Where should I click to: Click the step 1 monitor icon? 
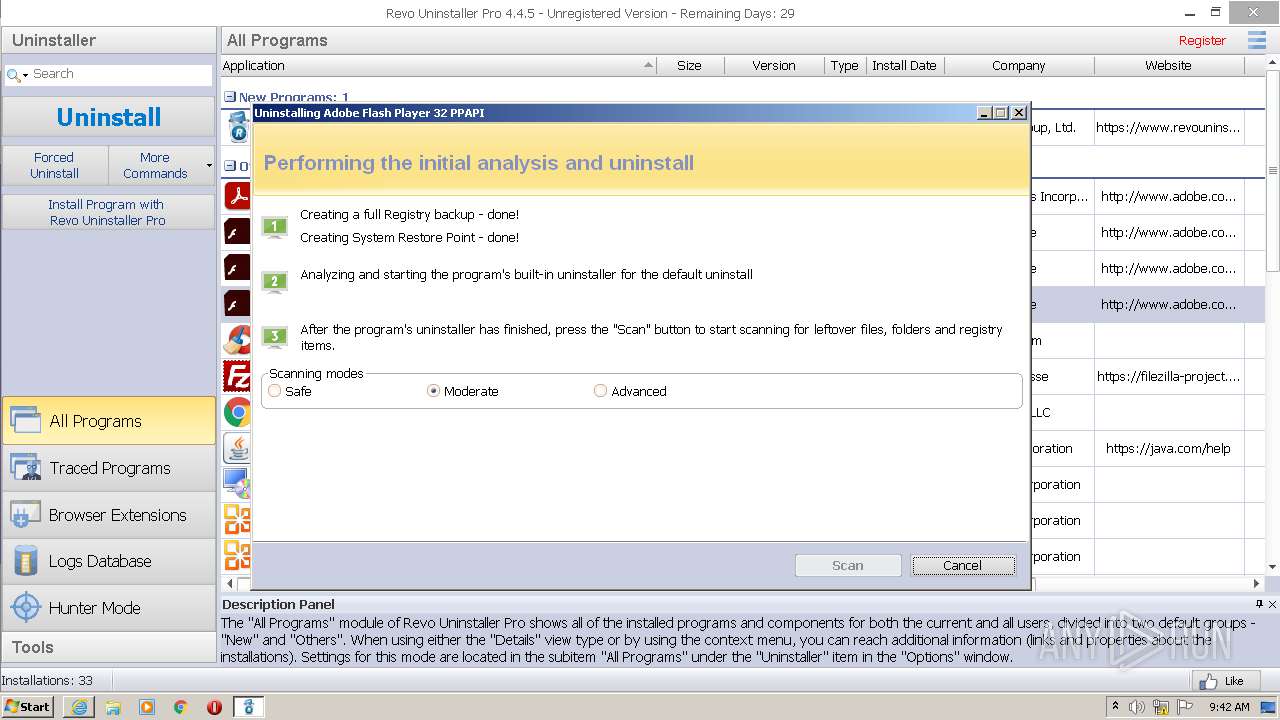pos(275,228)
